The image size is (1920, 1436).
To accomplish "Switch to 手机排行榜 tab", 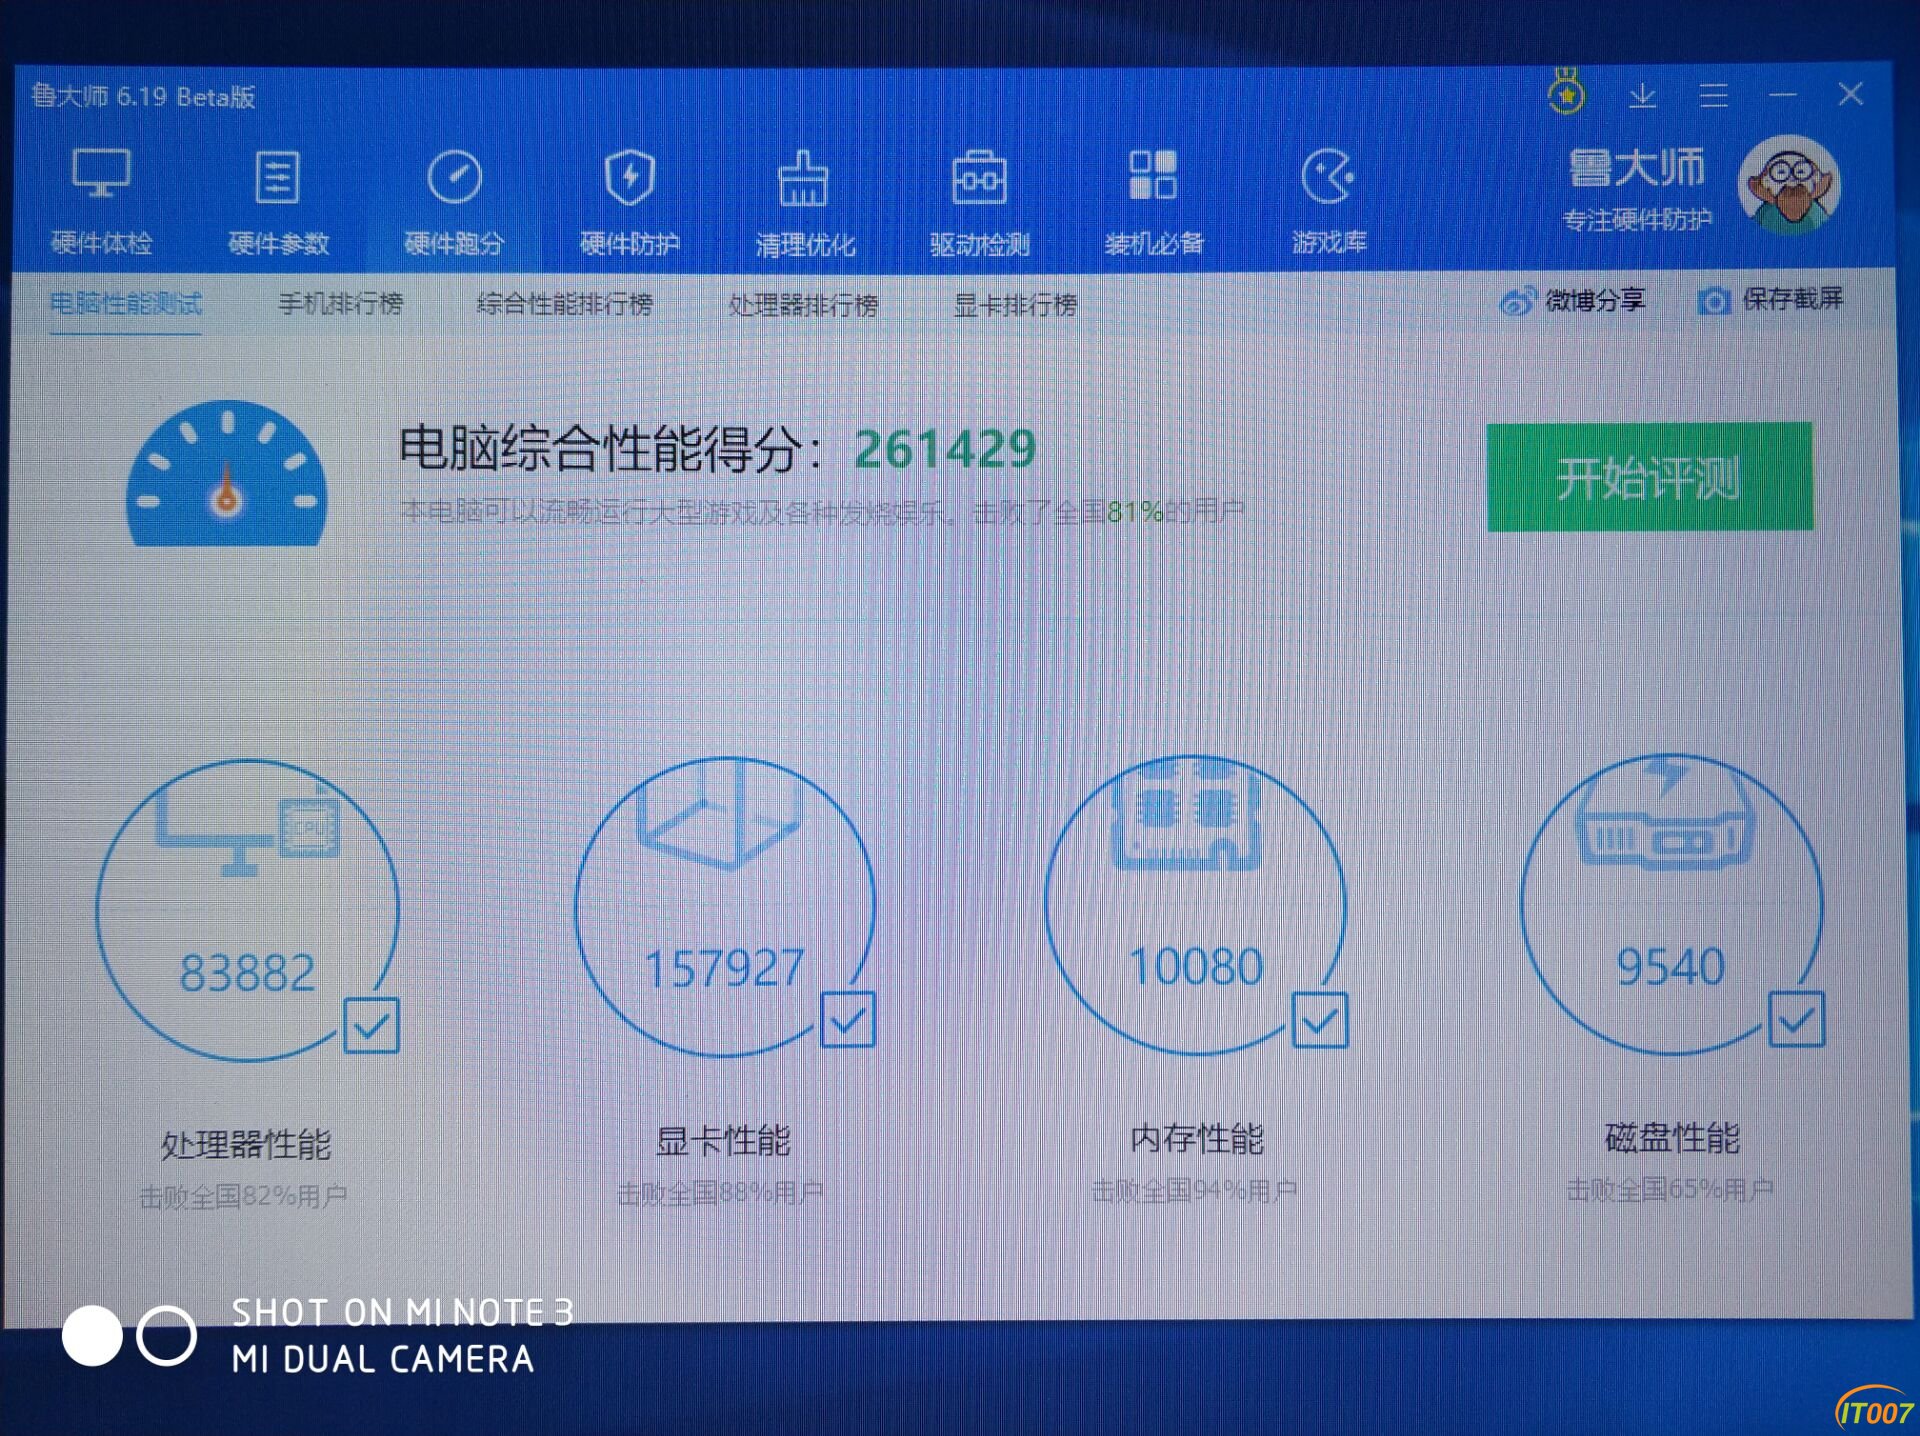I will pos(340,303).
